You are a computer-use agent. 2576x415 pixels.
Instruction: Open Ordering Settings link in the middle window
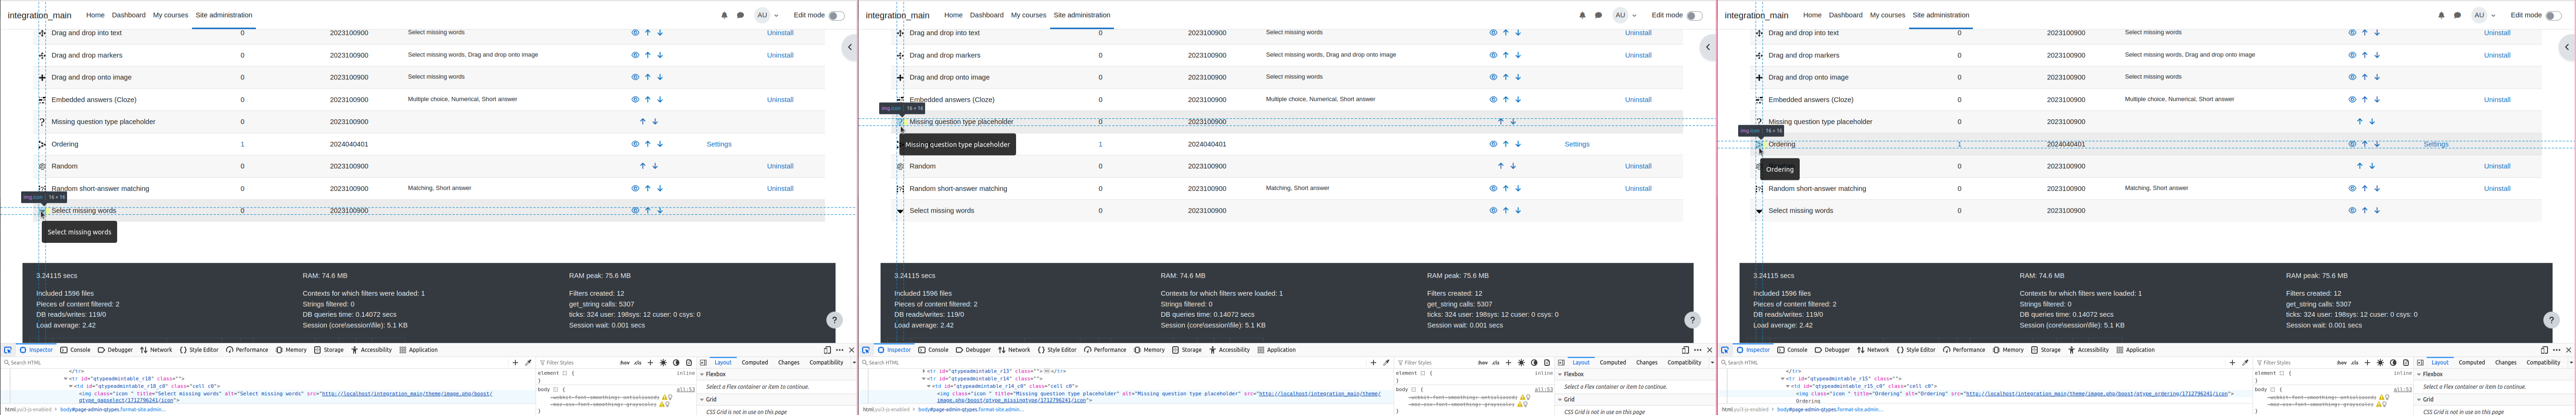[x=1577, y=144]
